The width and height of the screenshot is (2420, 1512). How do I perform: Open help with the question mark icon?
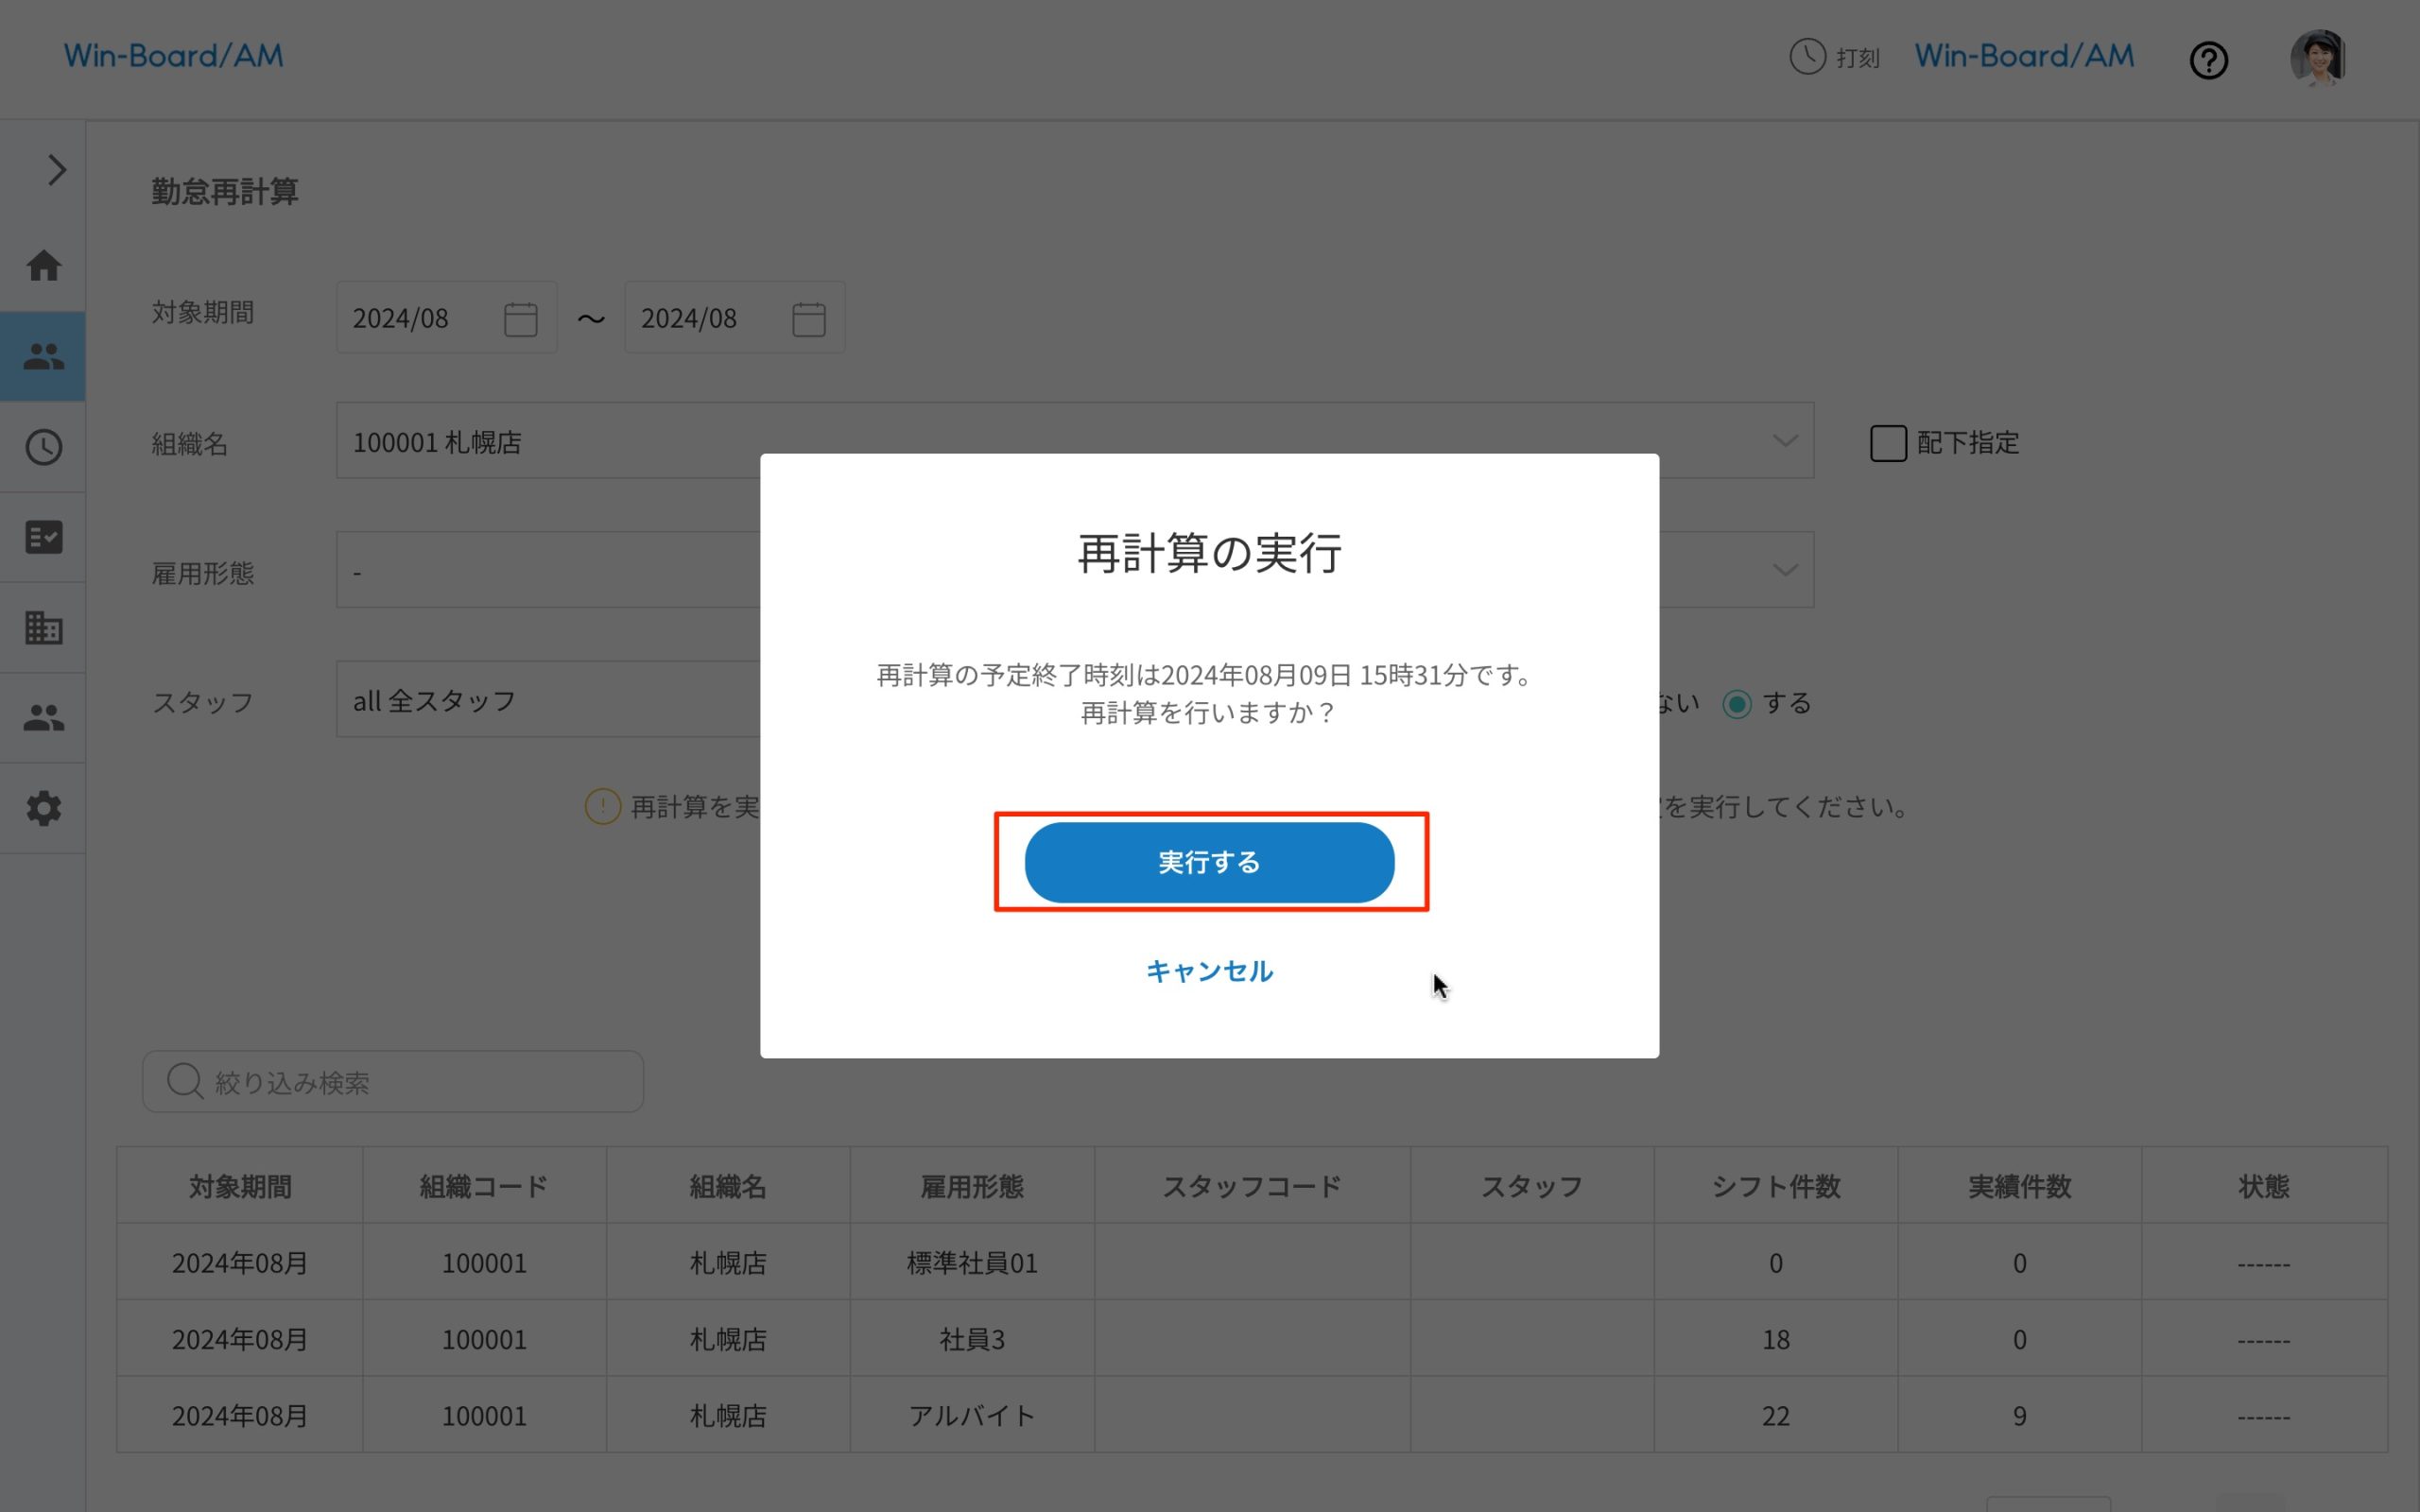[x=2208, y=60]
